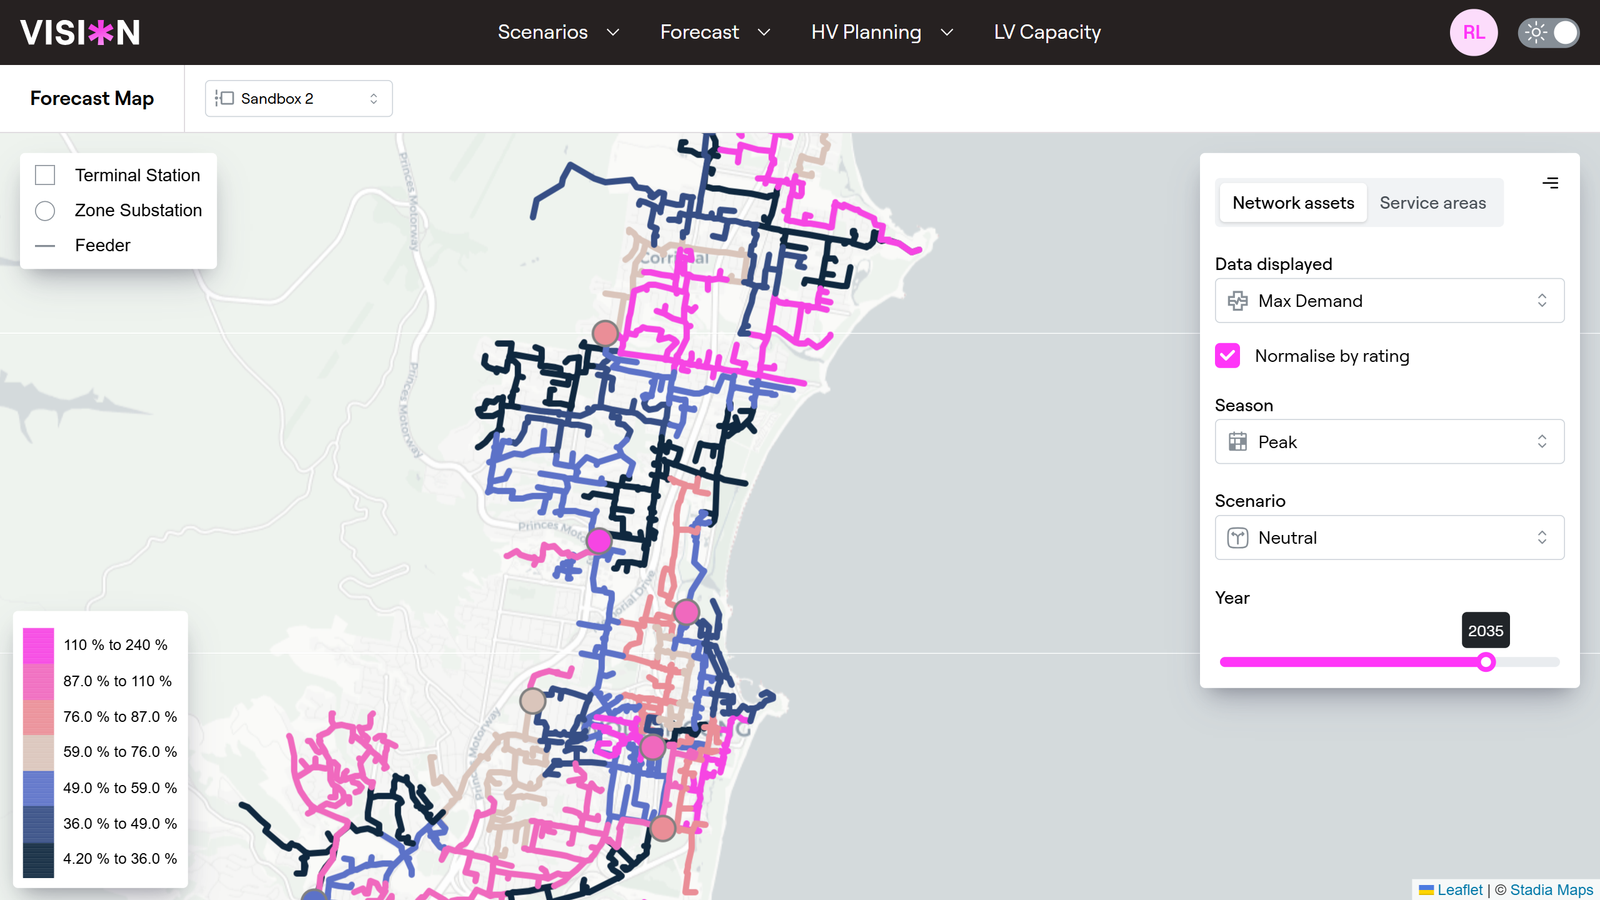Switch to the Service areas tab
Viewport: 1600px width, 900px height.
pos(1432,203)
